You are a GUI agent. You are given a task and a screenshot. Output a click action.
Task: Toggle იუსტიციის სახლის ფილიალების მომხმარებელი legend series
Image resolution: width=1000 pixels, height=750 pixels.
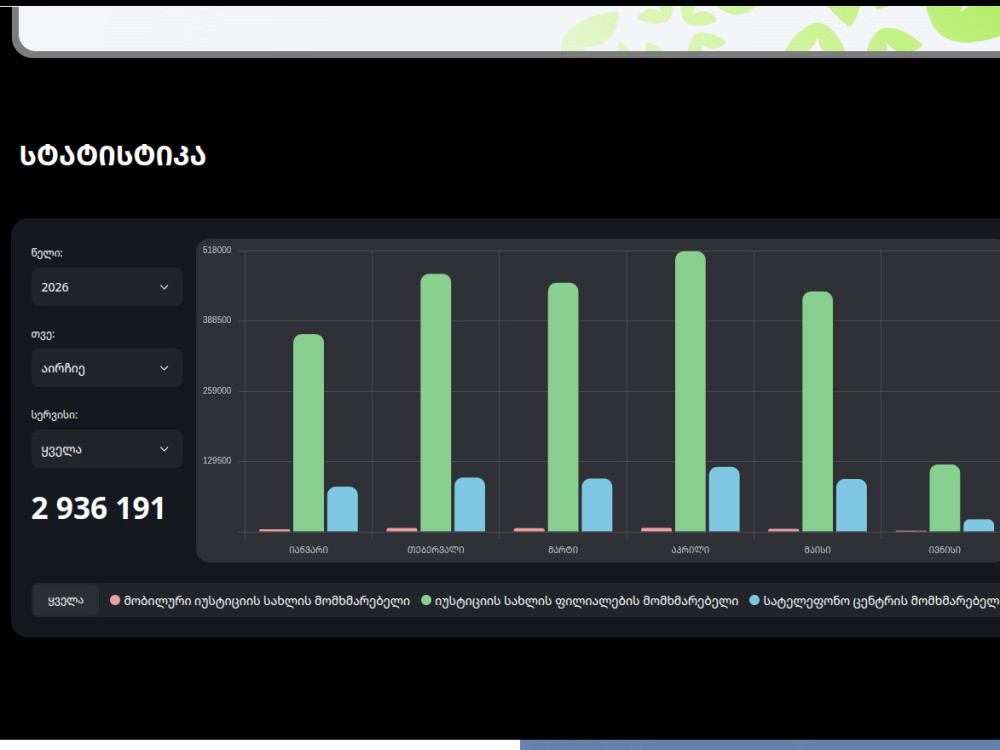click(x=580, y=601)
